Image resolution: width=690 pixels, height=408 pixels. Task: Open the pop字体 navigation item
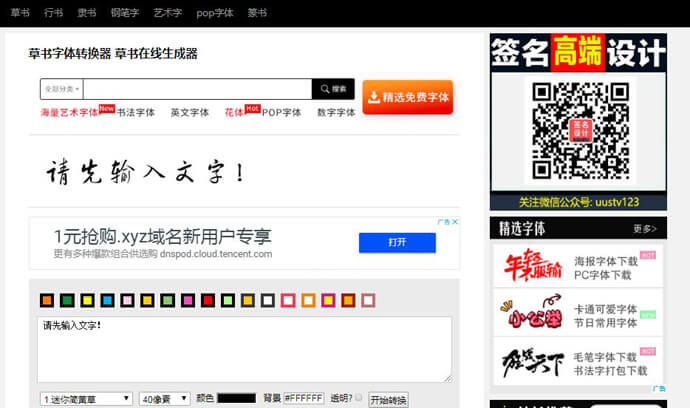tap(214, 12)
